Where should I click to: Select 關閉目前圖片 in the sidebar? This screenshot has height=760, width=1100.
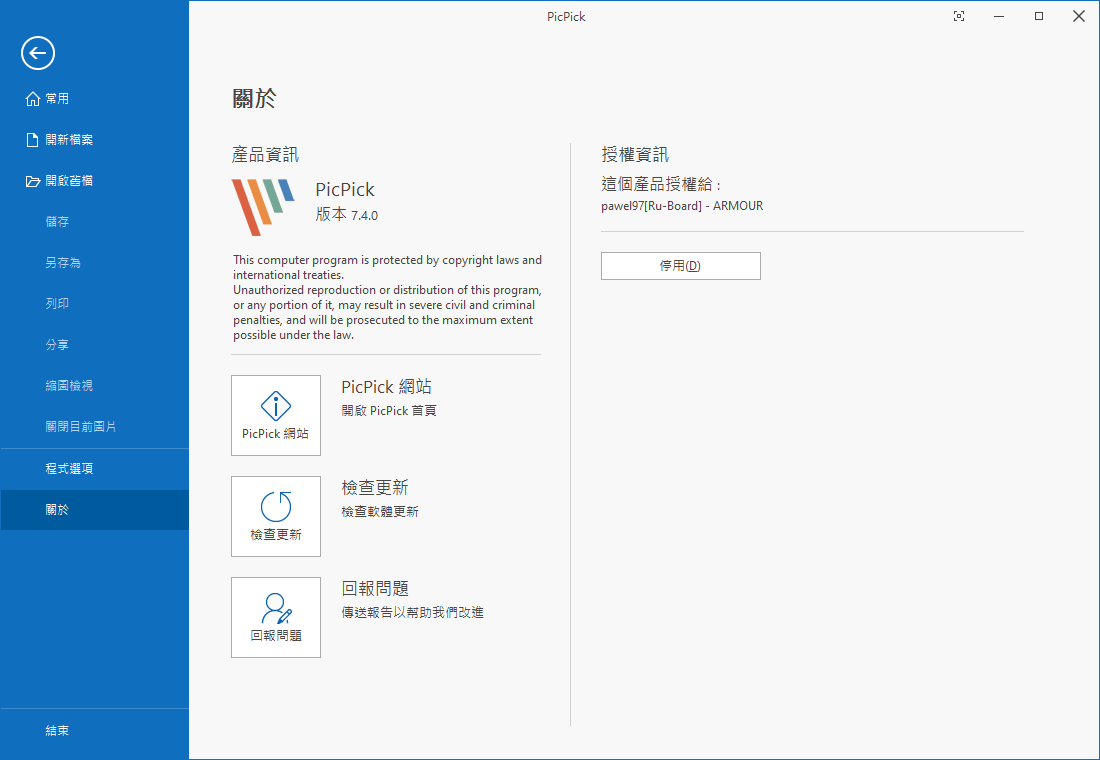(95, 427)
